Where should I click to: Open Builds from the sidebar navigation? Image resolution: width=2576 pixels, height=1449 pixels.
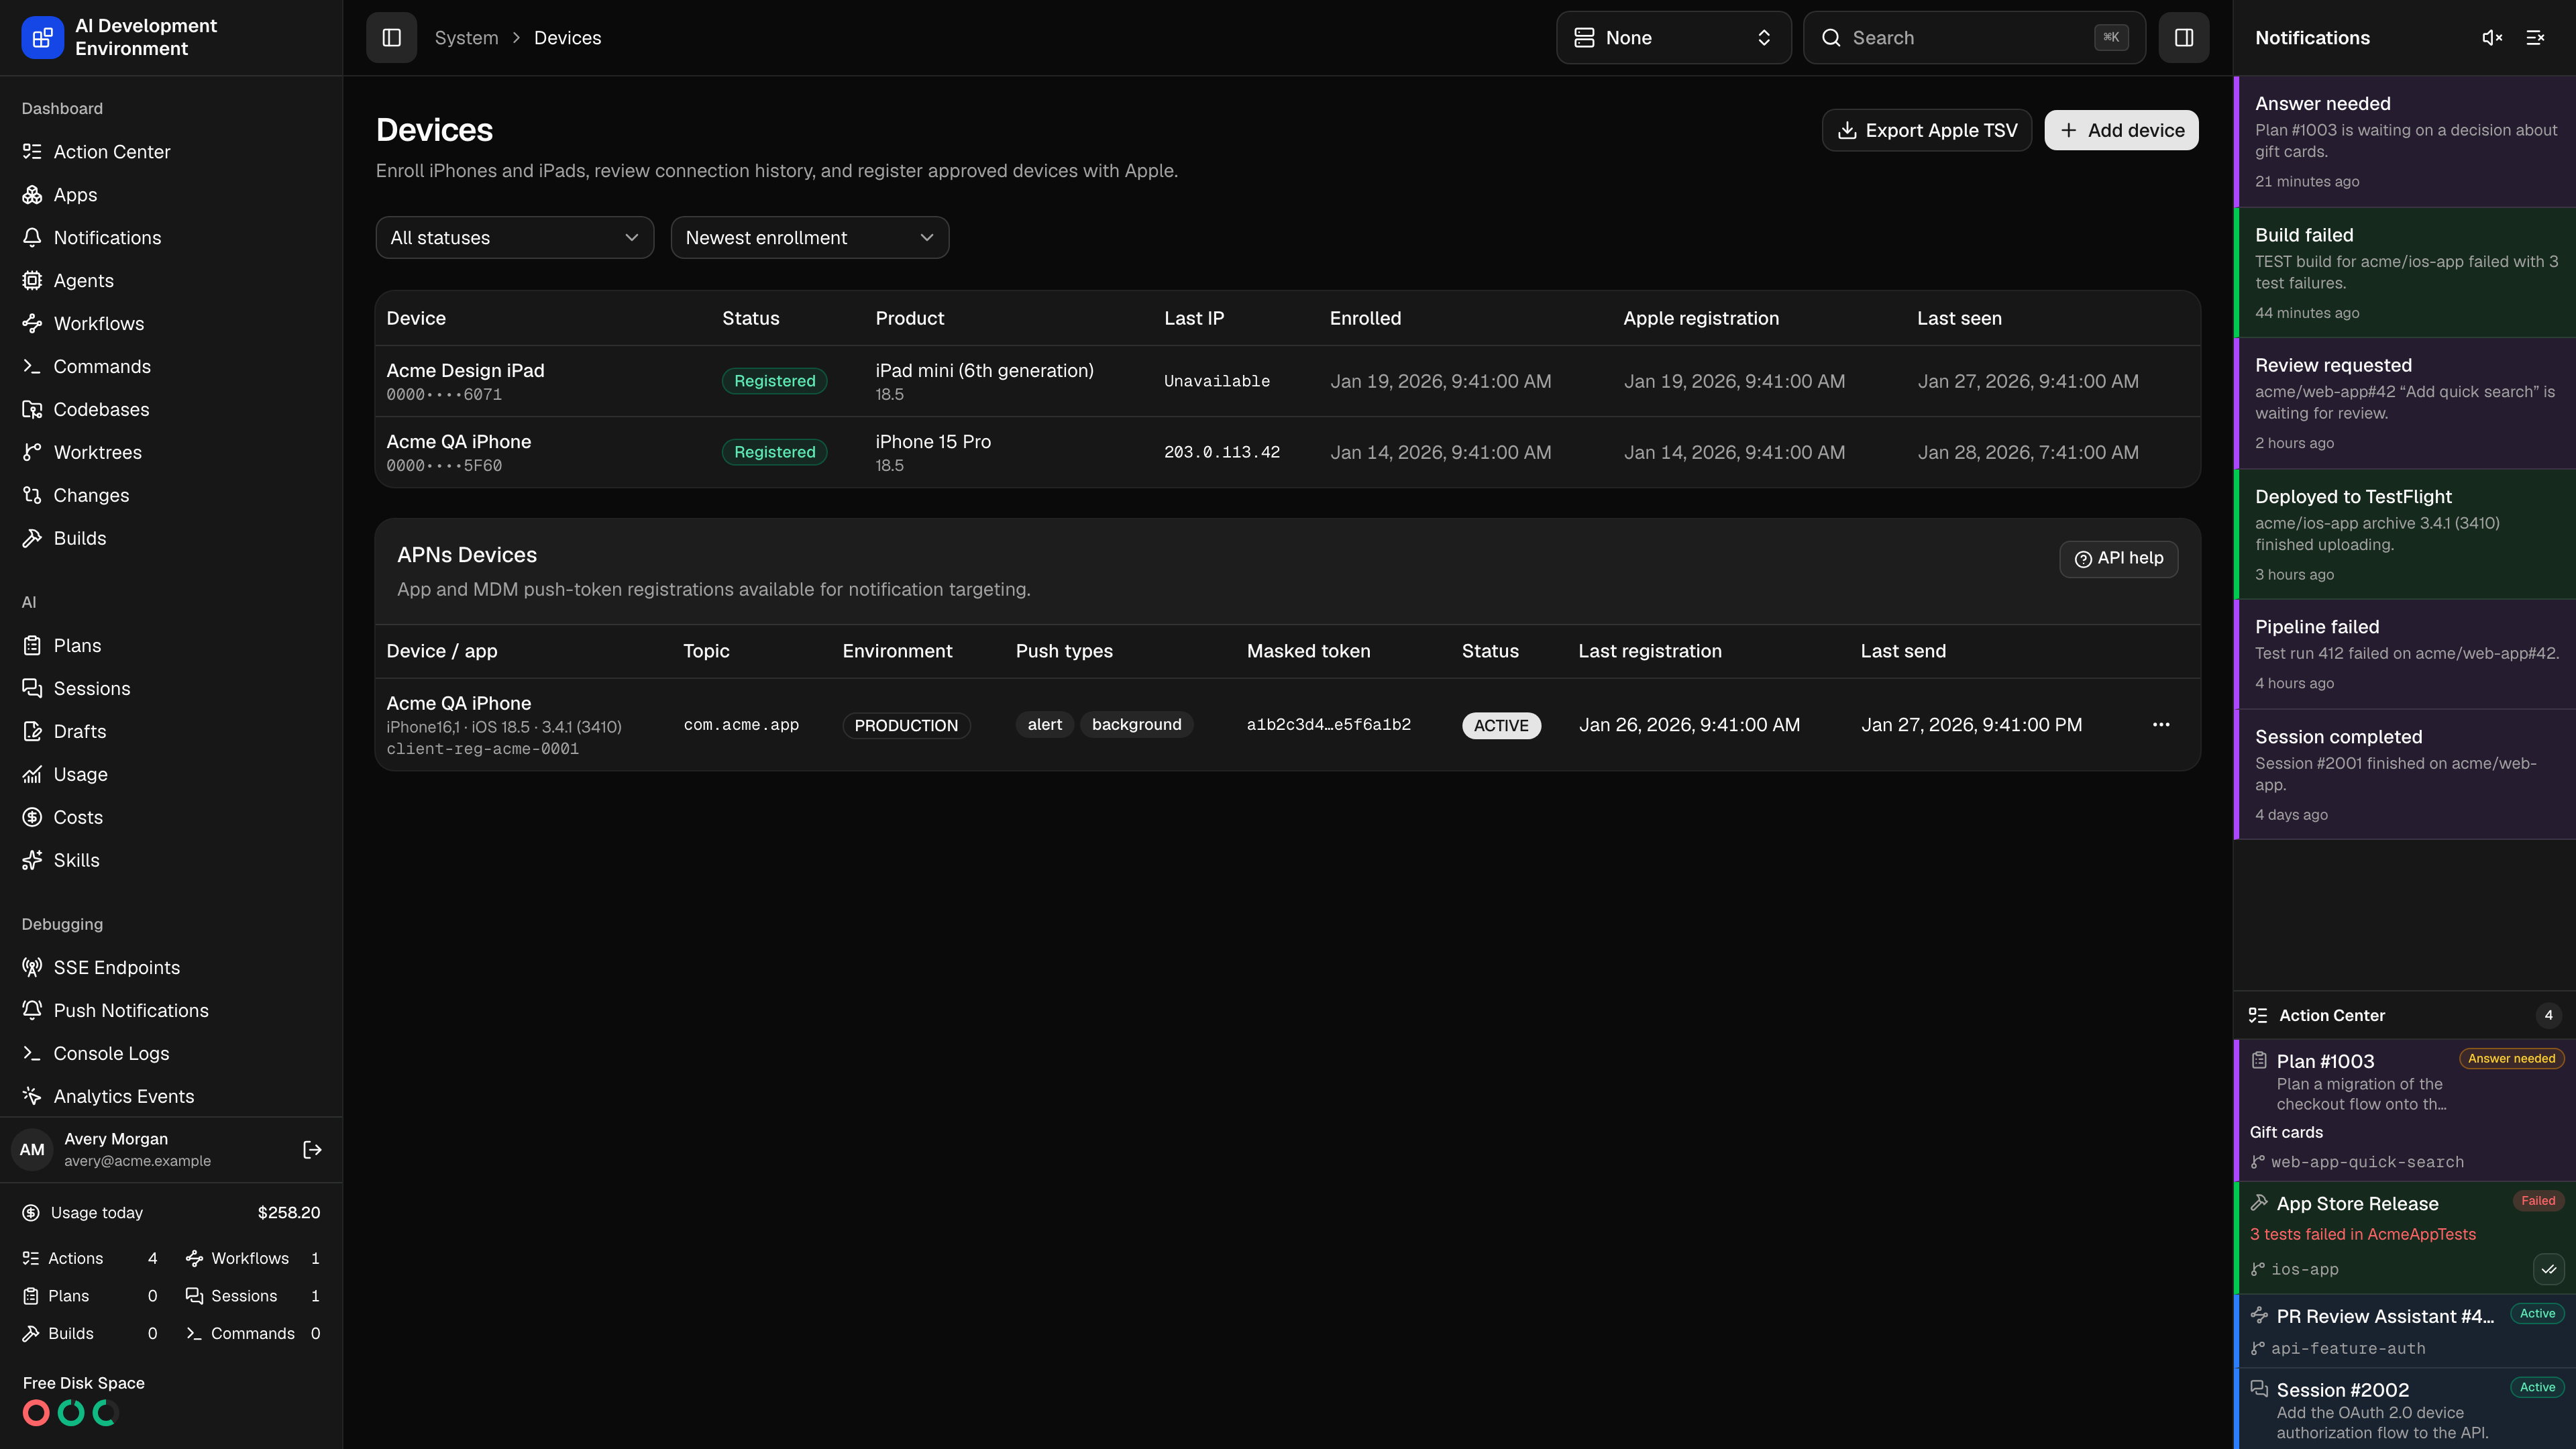172,538
